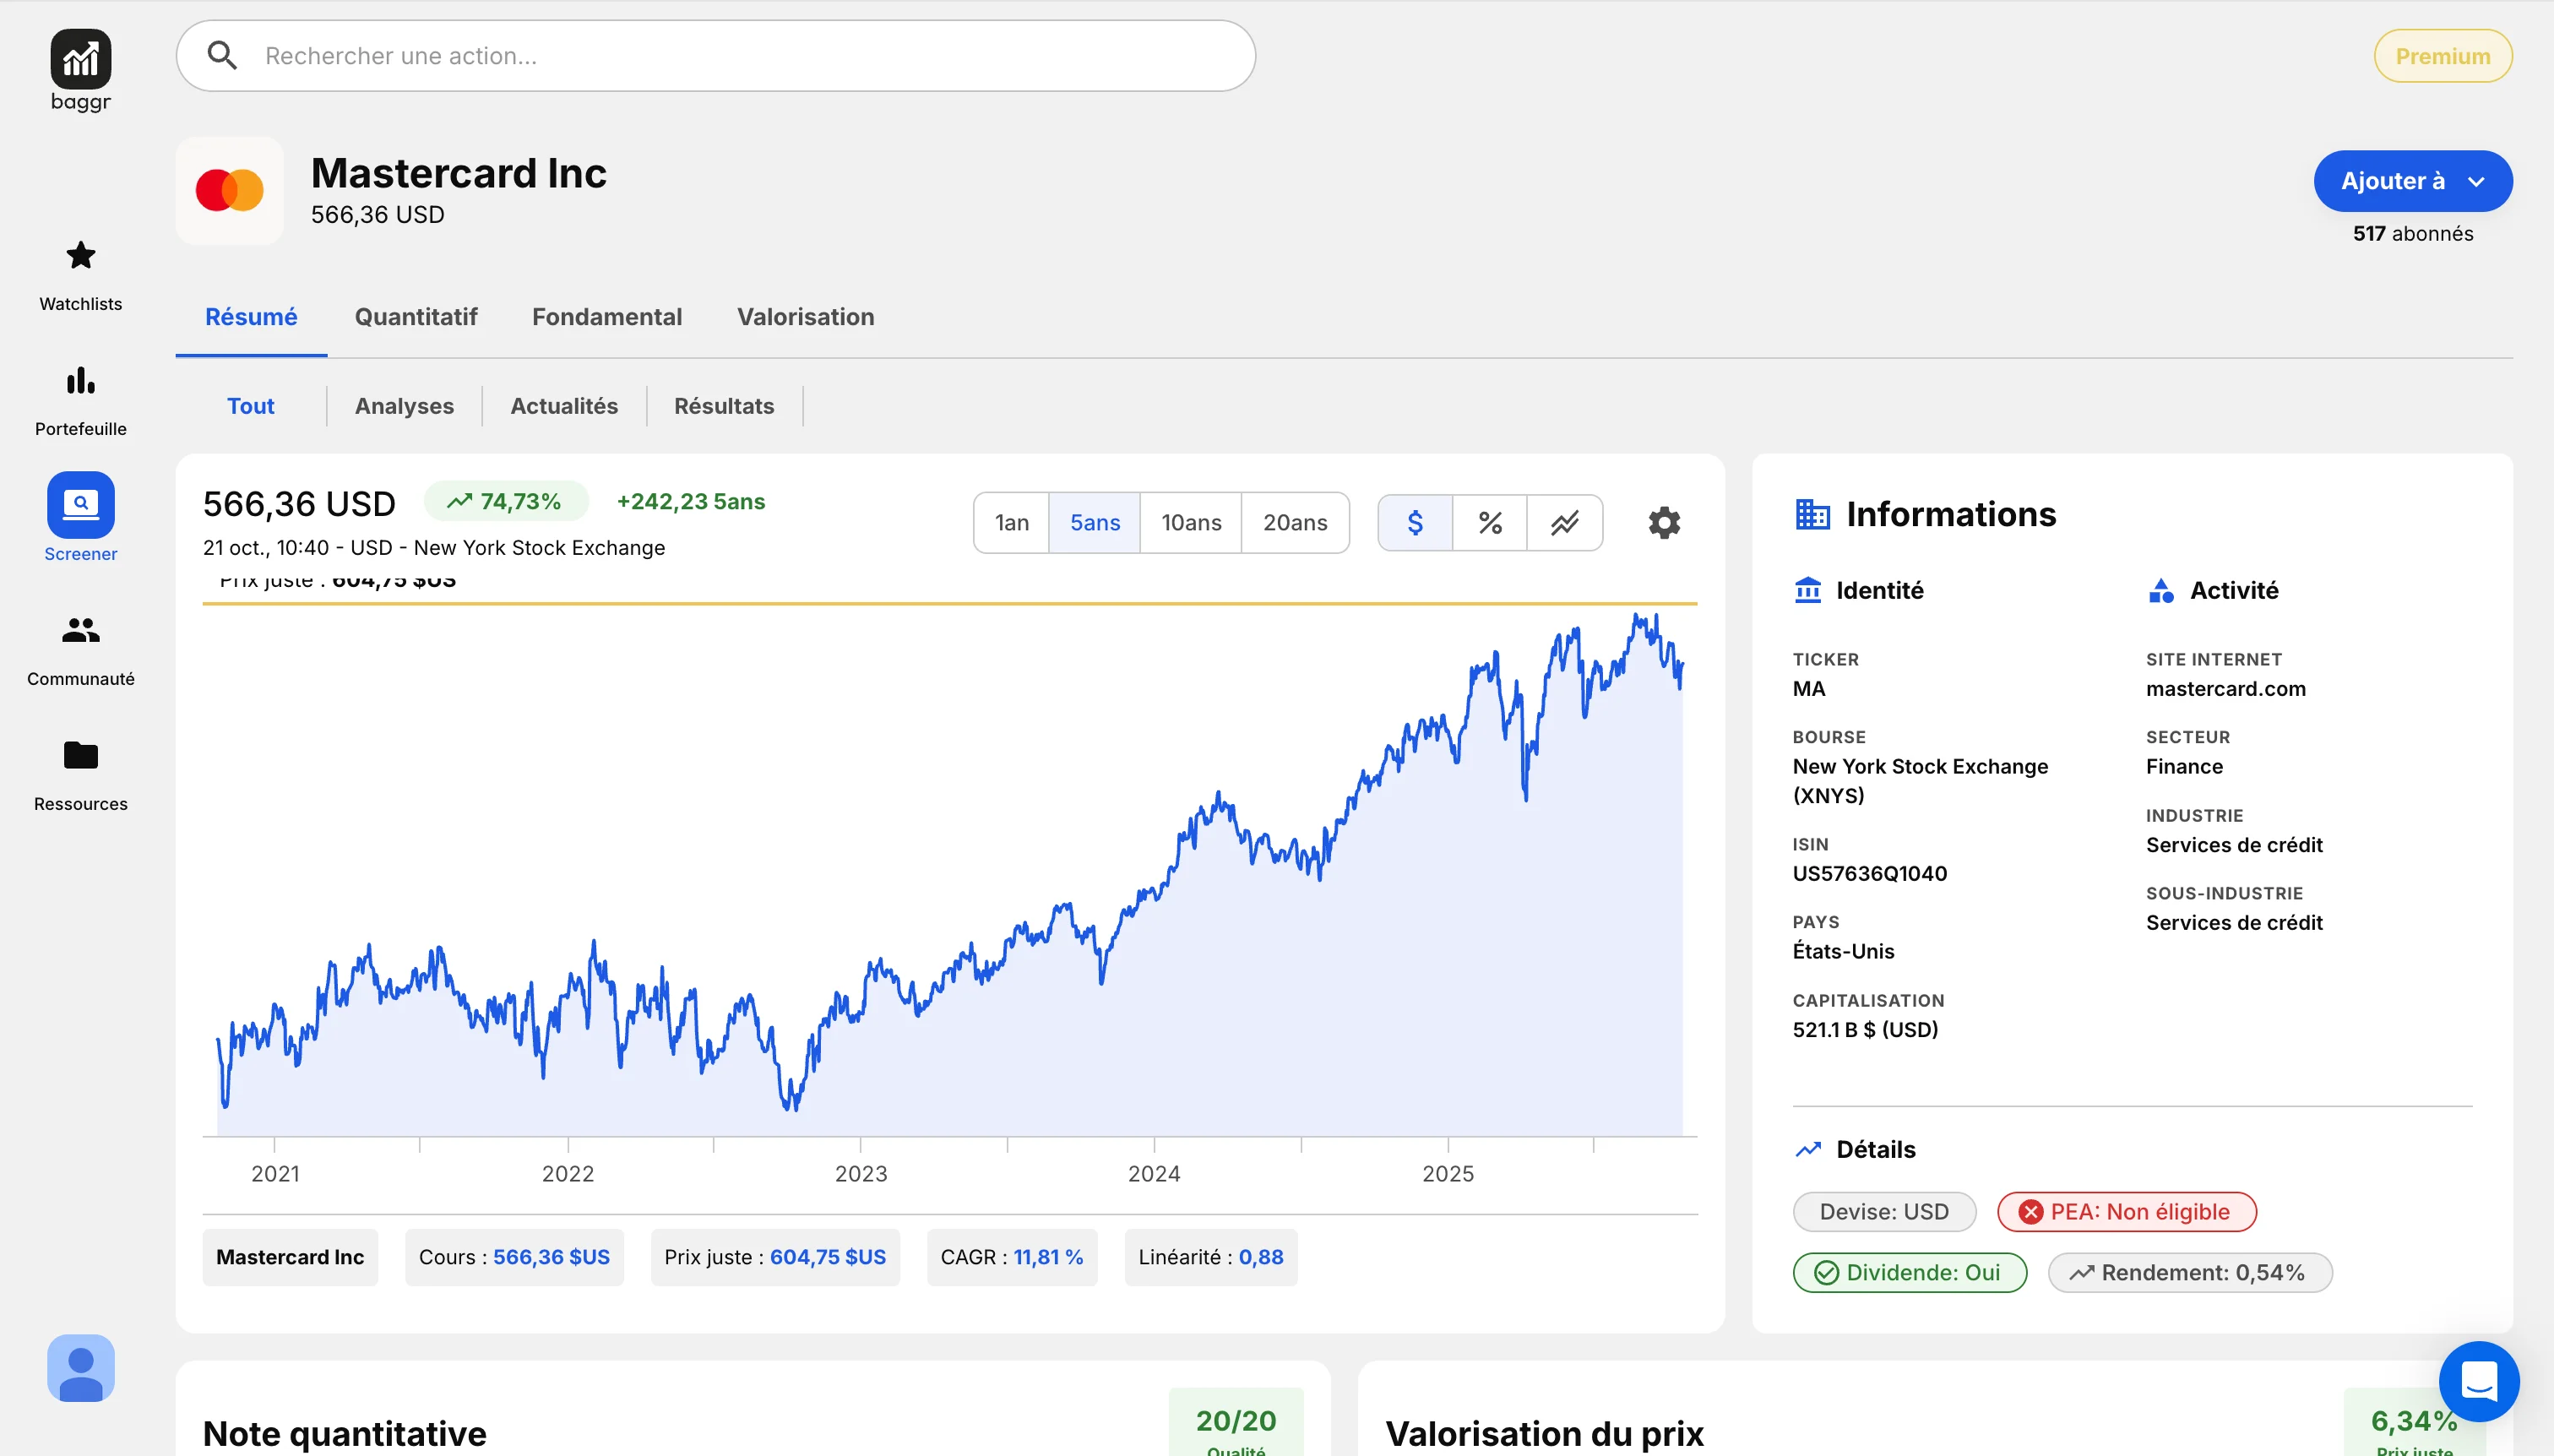Open the Actualités sub-tab
Image resolution: width=2554 pixels, height=1456 pixels.
click(x=564, y=406)
